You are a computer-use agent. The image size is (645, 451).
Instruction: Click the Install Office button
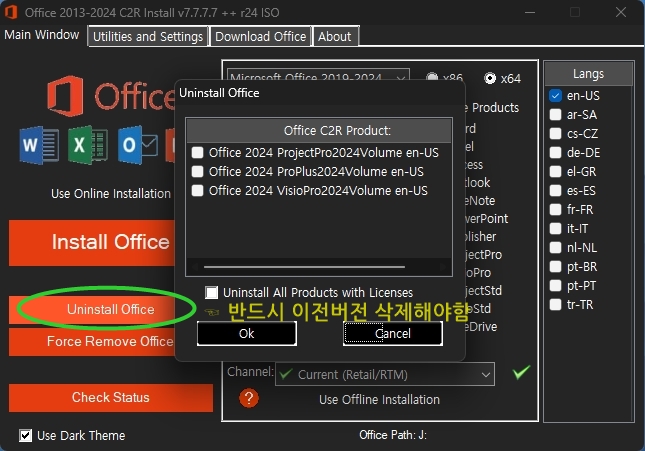point(92,242)
